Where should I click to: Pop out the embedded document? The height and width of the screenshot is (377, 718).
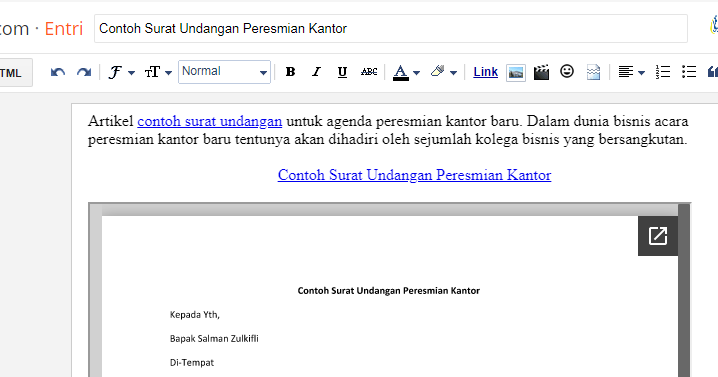(658, 236)
